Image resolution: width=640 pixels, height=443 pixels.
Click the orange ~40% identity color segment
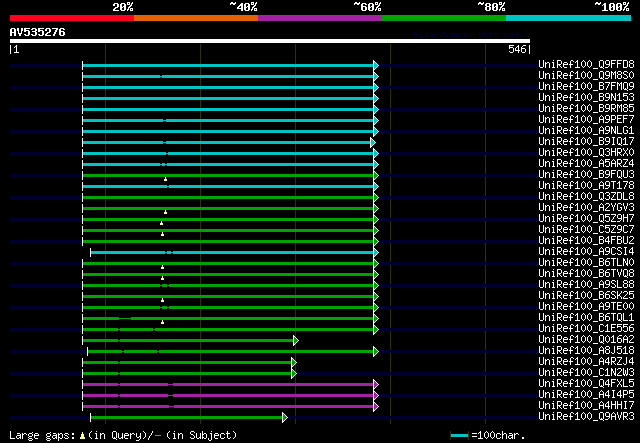coord(196,18)
